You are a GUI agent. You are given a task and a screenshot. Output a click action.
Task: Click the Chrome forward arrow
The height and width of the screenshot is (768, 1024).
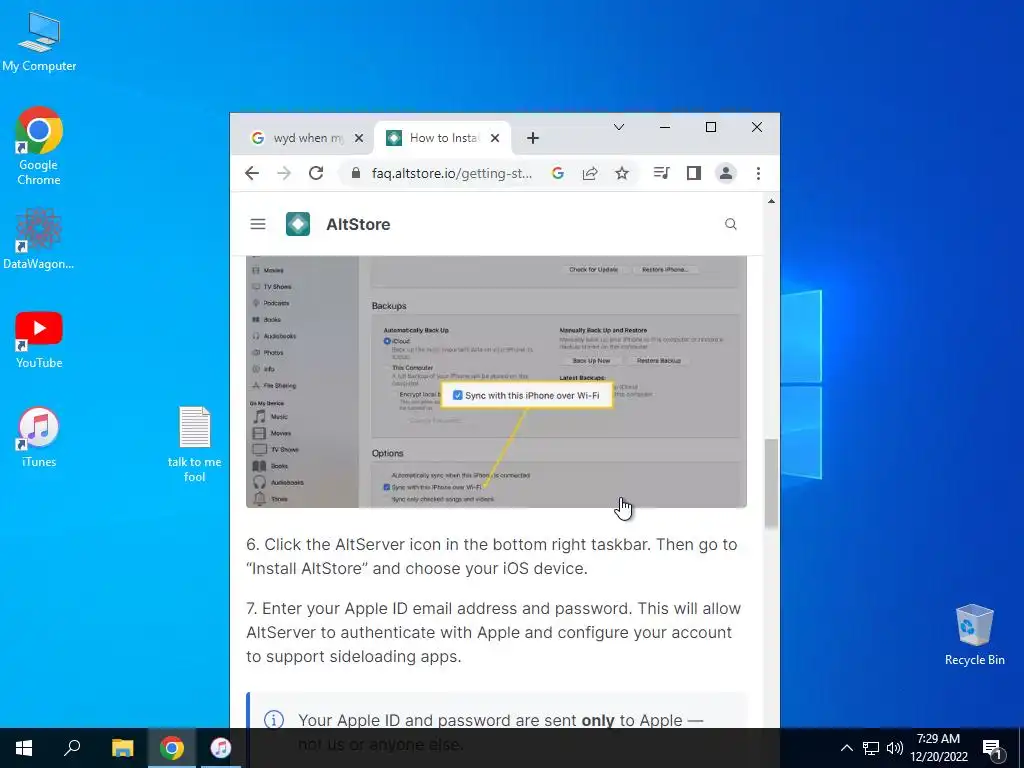coord(284,173)
